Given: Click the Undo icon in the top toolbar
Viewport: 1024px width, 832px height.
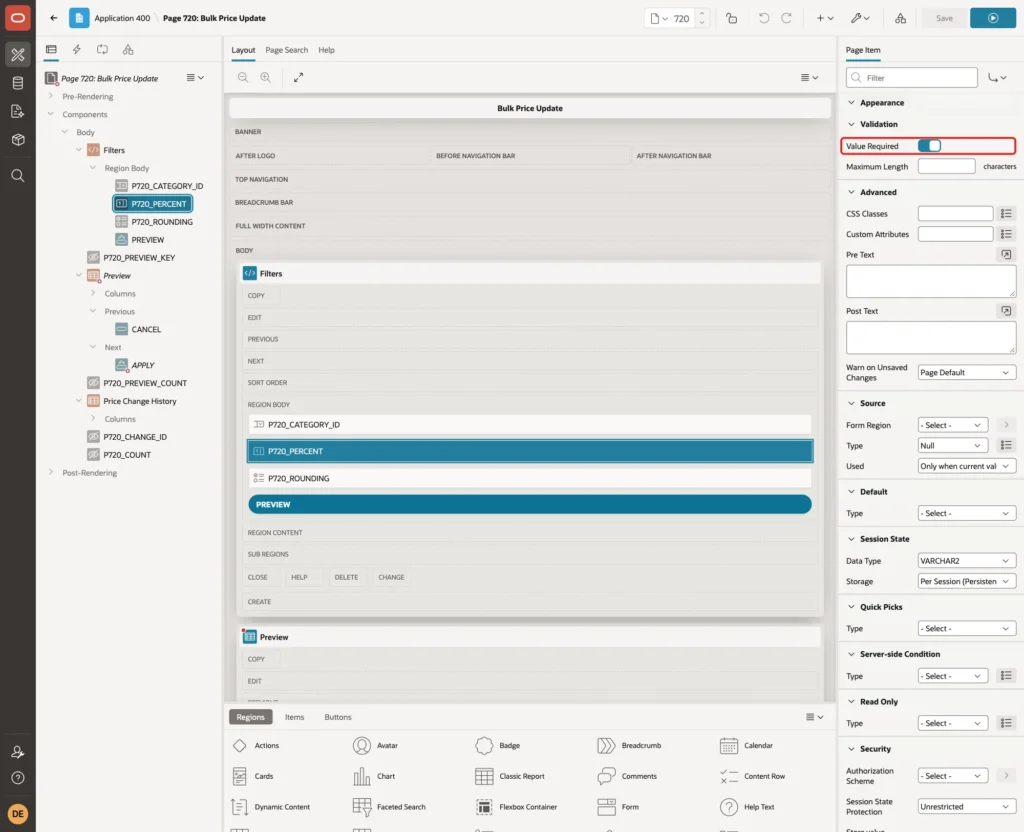Looking at the screenshot, I should tap(763, 18).
